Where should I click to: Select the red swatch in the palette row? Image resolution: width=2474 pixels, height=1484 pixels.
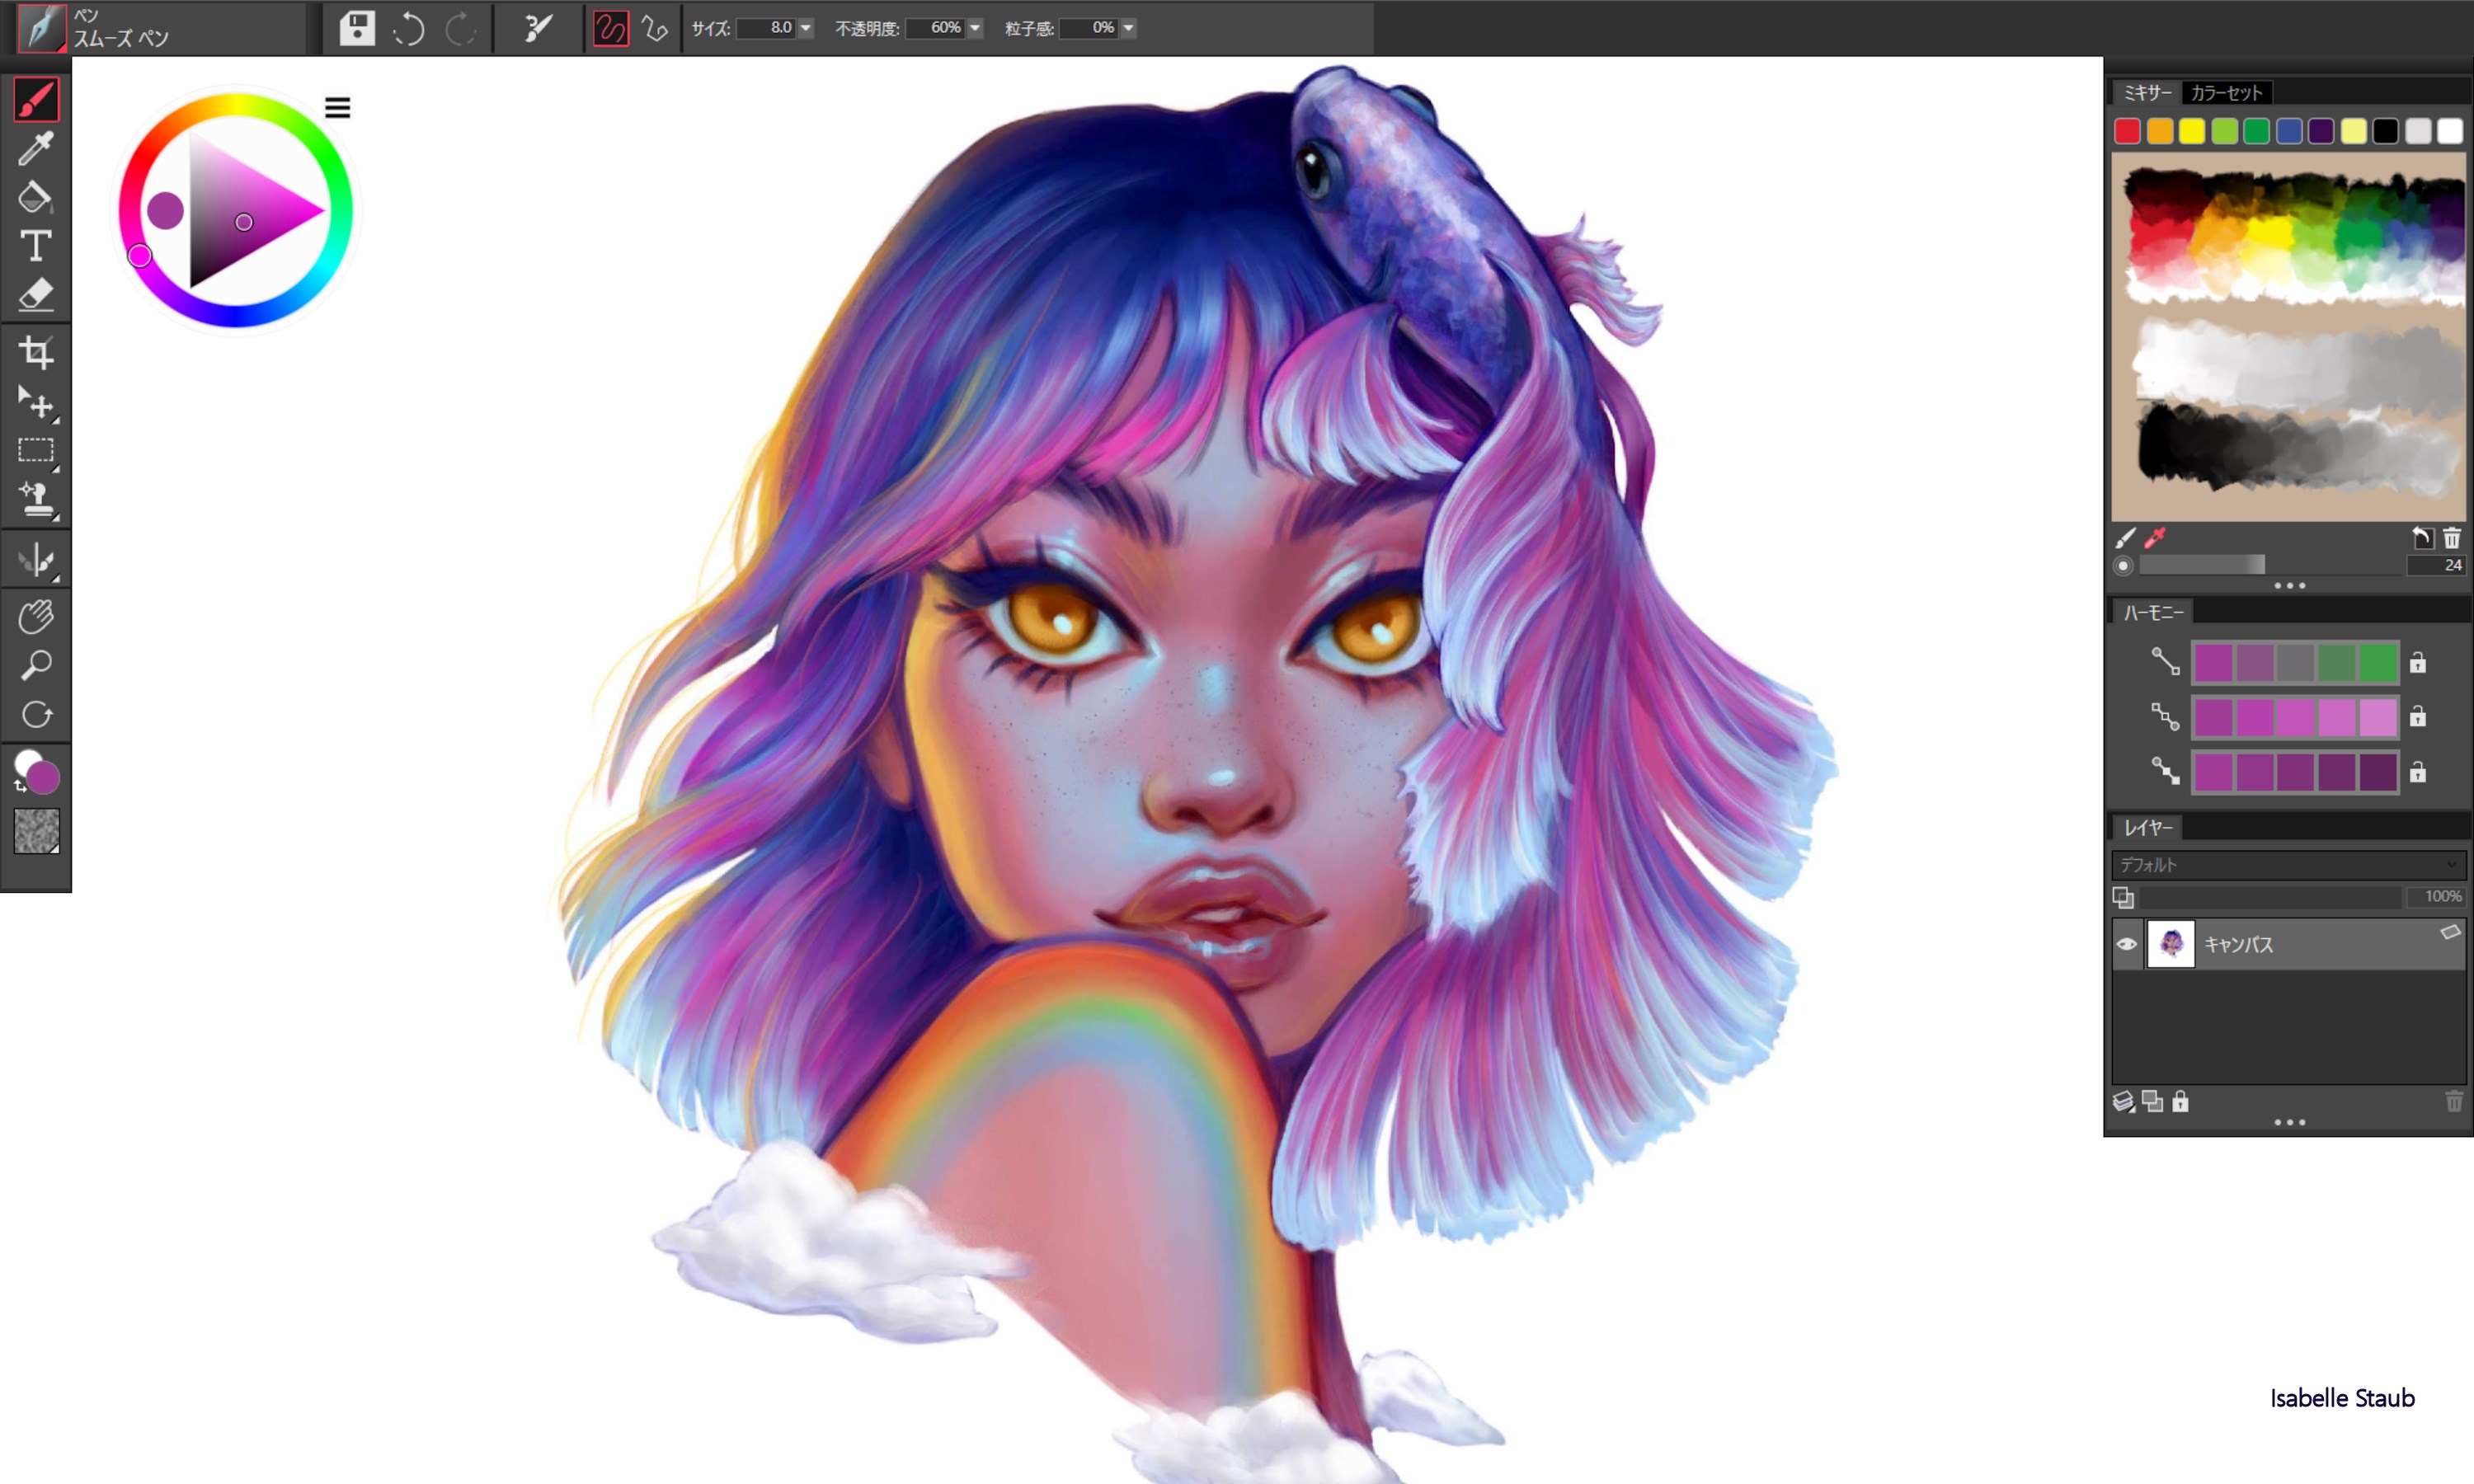click(x=2126, y=131)
